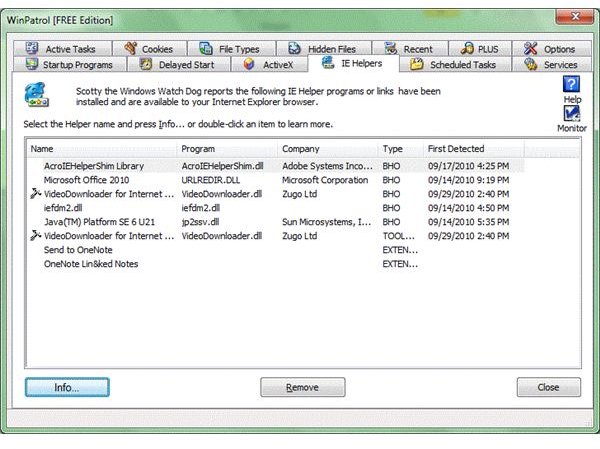Image resolution: width=600 pixels, height=449 pixels.
Task: Click the 09/14/2010 4:50 PM date
Action: coord(468,208)
